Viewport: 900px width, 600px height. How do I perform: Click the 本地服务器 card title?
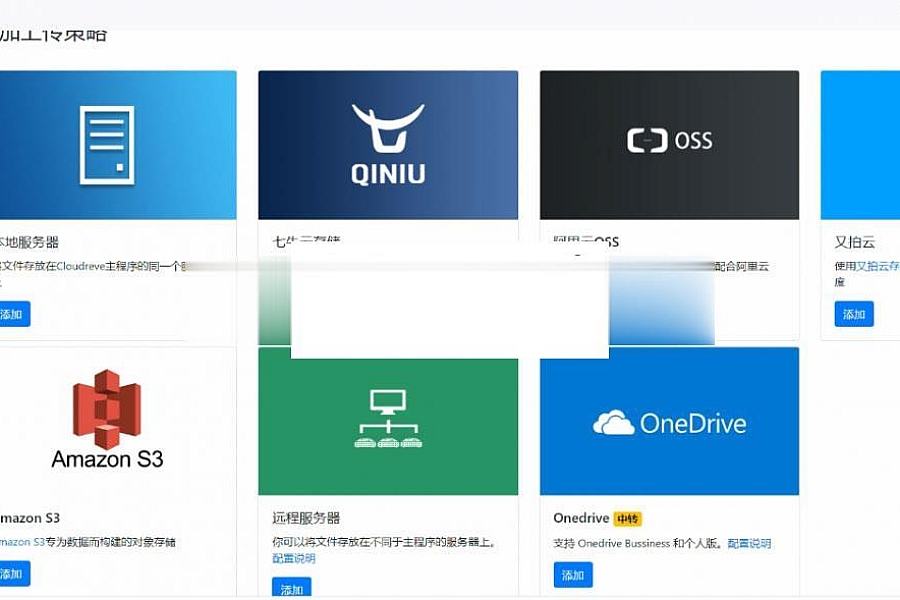pos(29,242)
